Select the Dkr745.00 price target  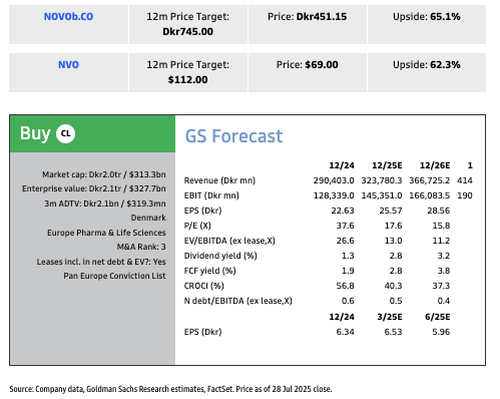pyautogui.click(x=188, y=32)
